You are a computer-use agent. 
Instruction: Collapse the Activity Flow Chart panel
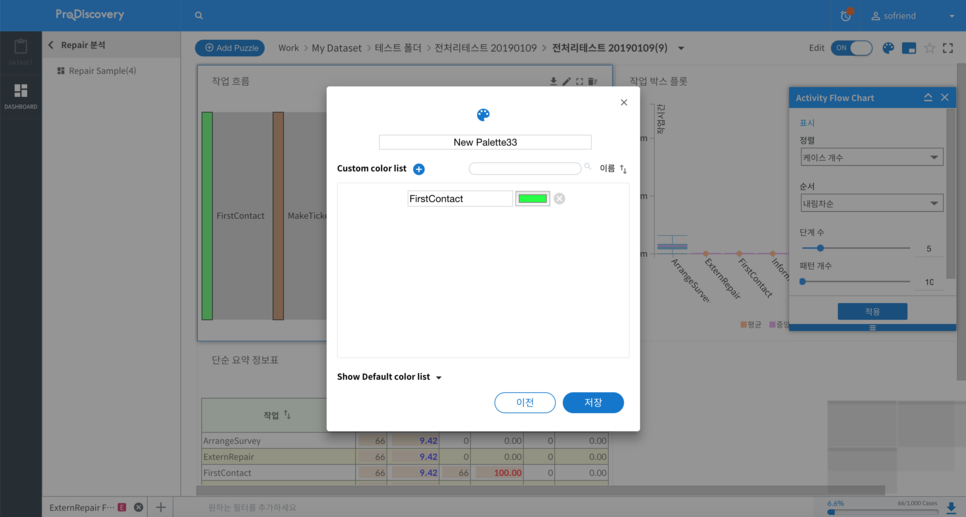[928, 98]
